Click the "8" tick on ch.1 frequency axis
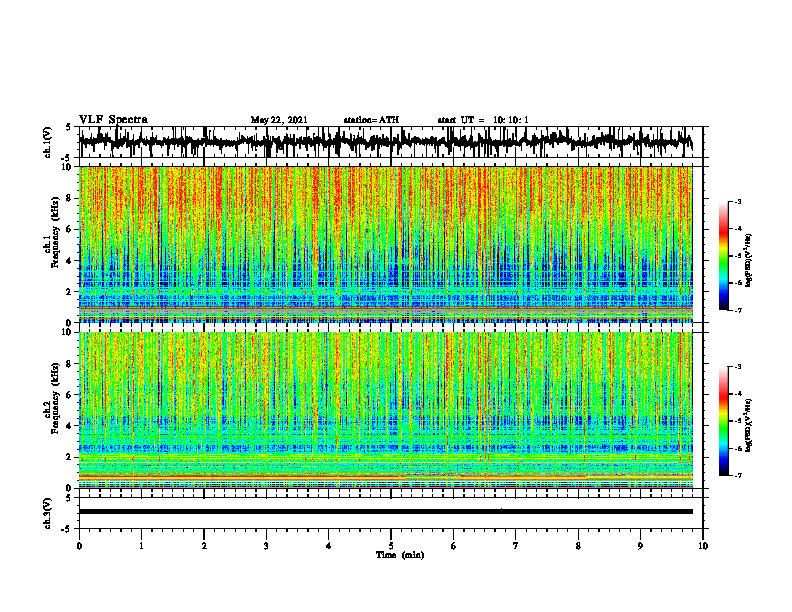Screen dimensions: 792x612 70,198
